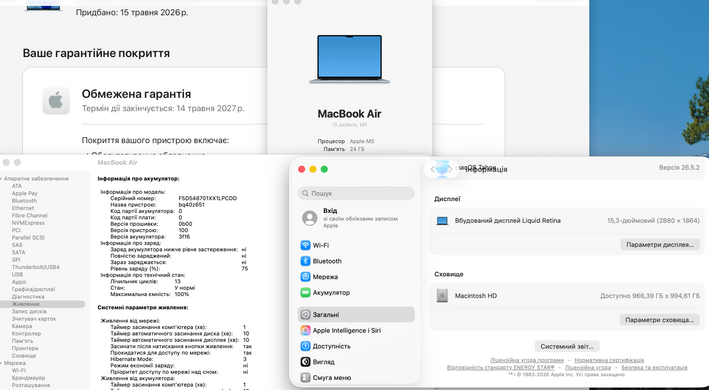
Task: Open Ліцензійна угода програми link
Action: pos(527,360)
